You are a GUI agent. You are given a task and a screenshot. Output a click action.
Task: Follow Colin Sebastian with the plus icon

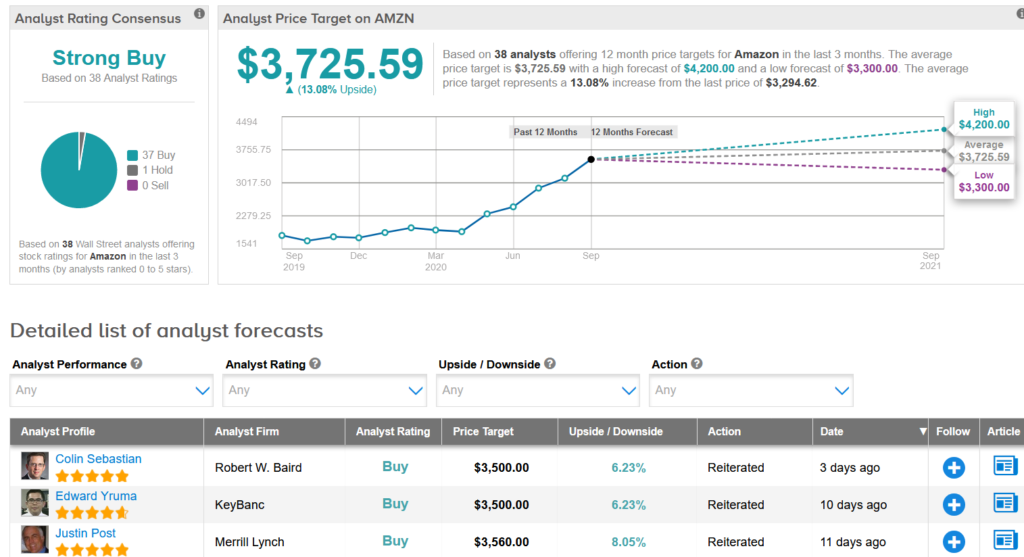pos(953,468)
